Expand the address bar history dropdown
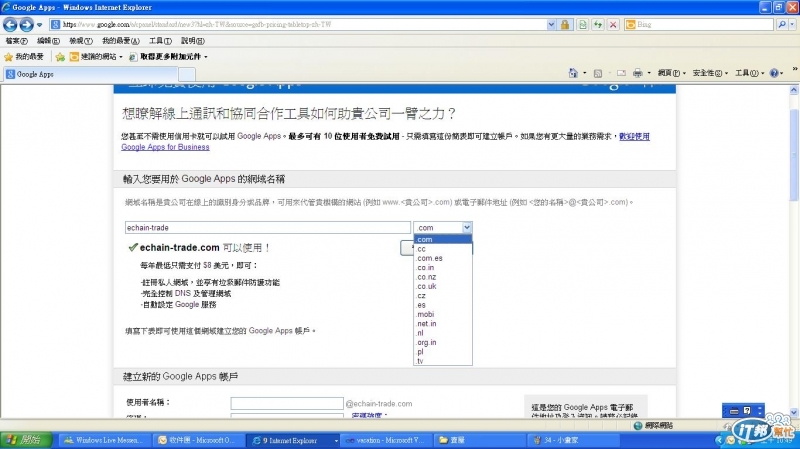The width and height of the screenshot is (800, 449). [551, 24]
